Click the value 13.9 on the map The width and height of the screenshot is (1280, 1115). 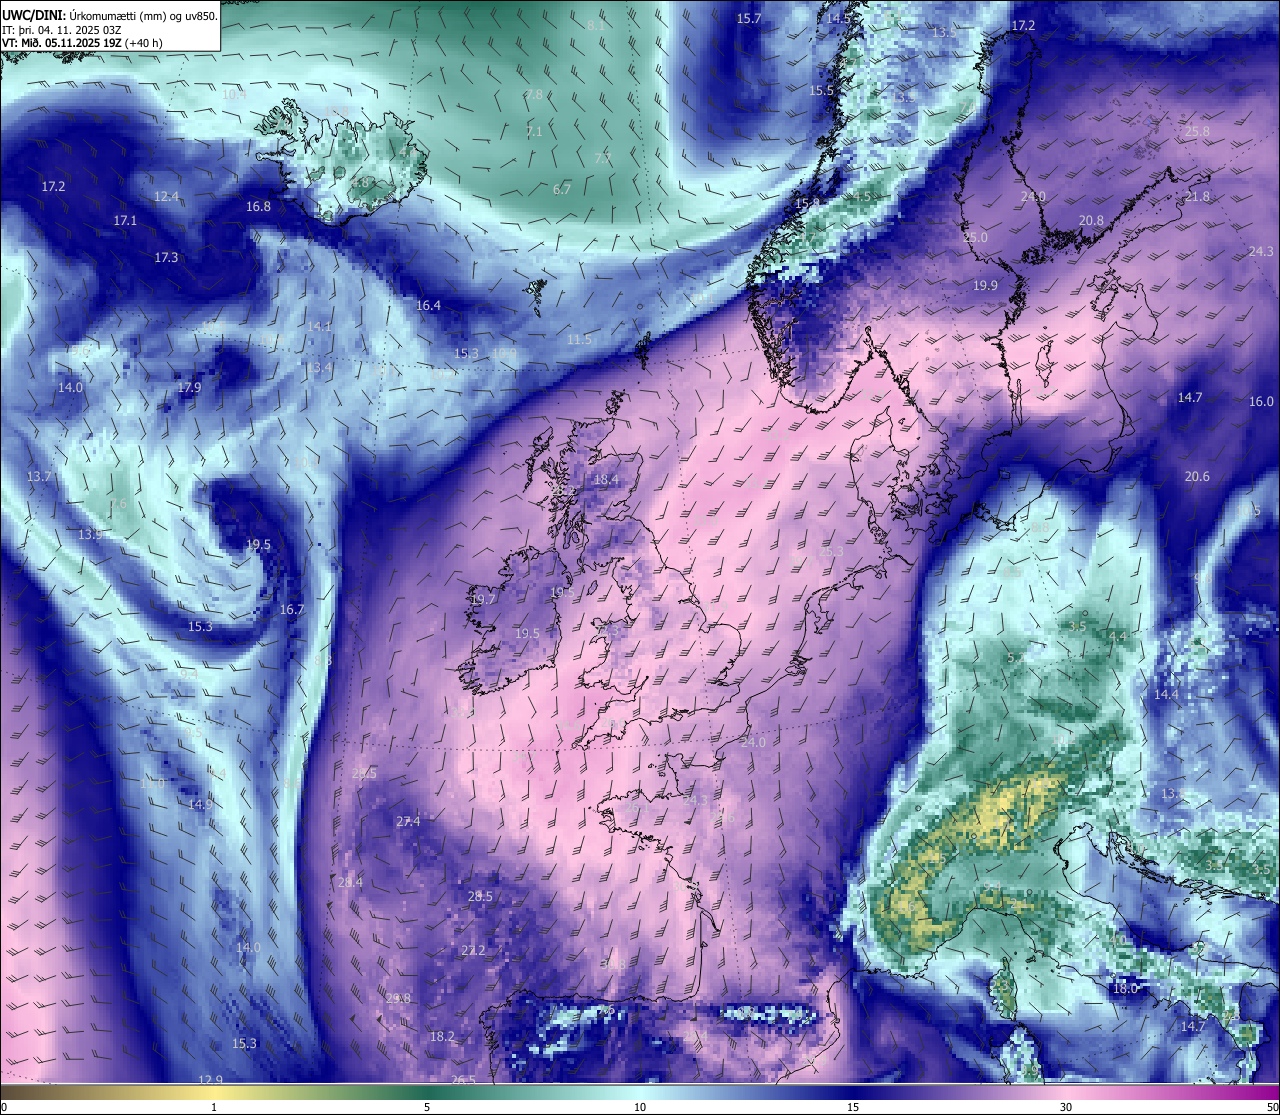(x=90, y=534)
